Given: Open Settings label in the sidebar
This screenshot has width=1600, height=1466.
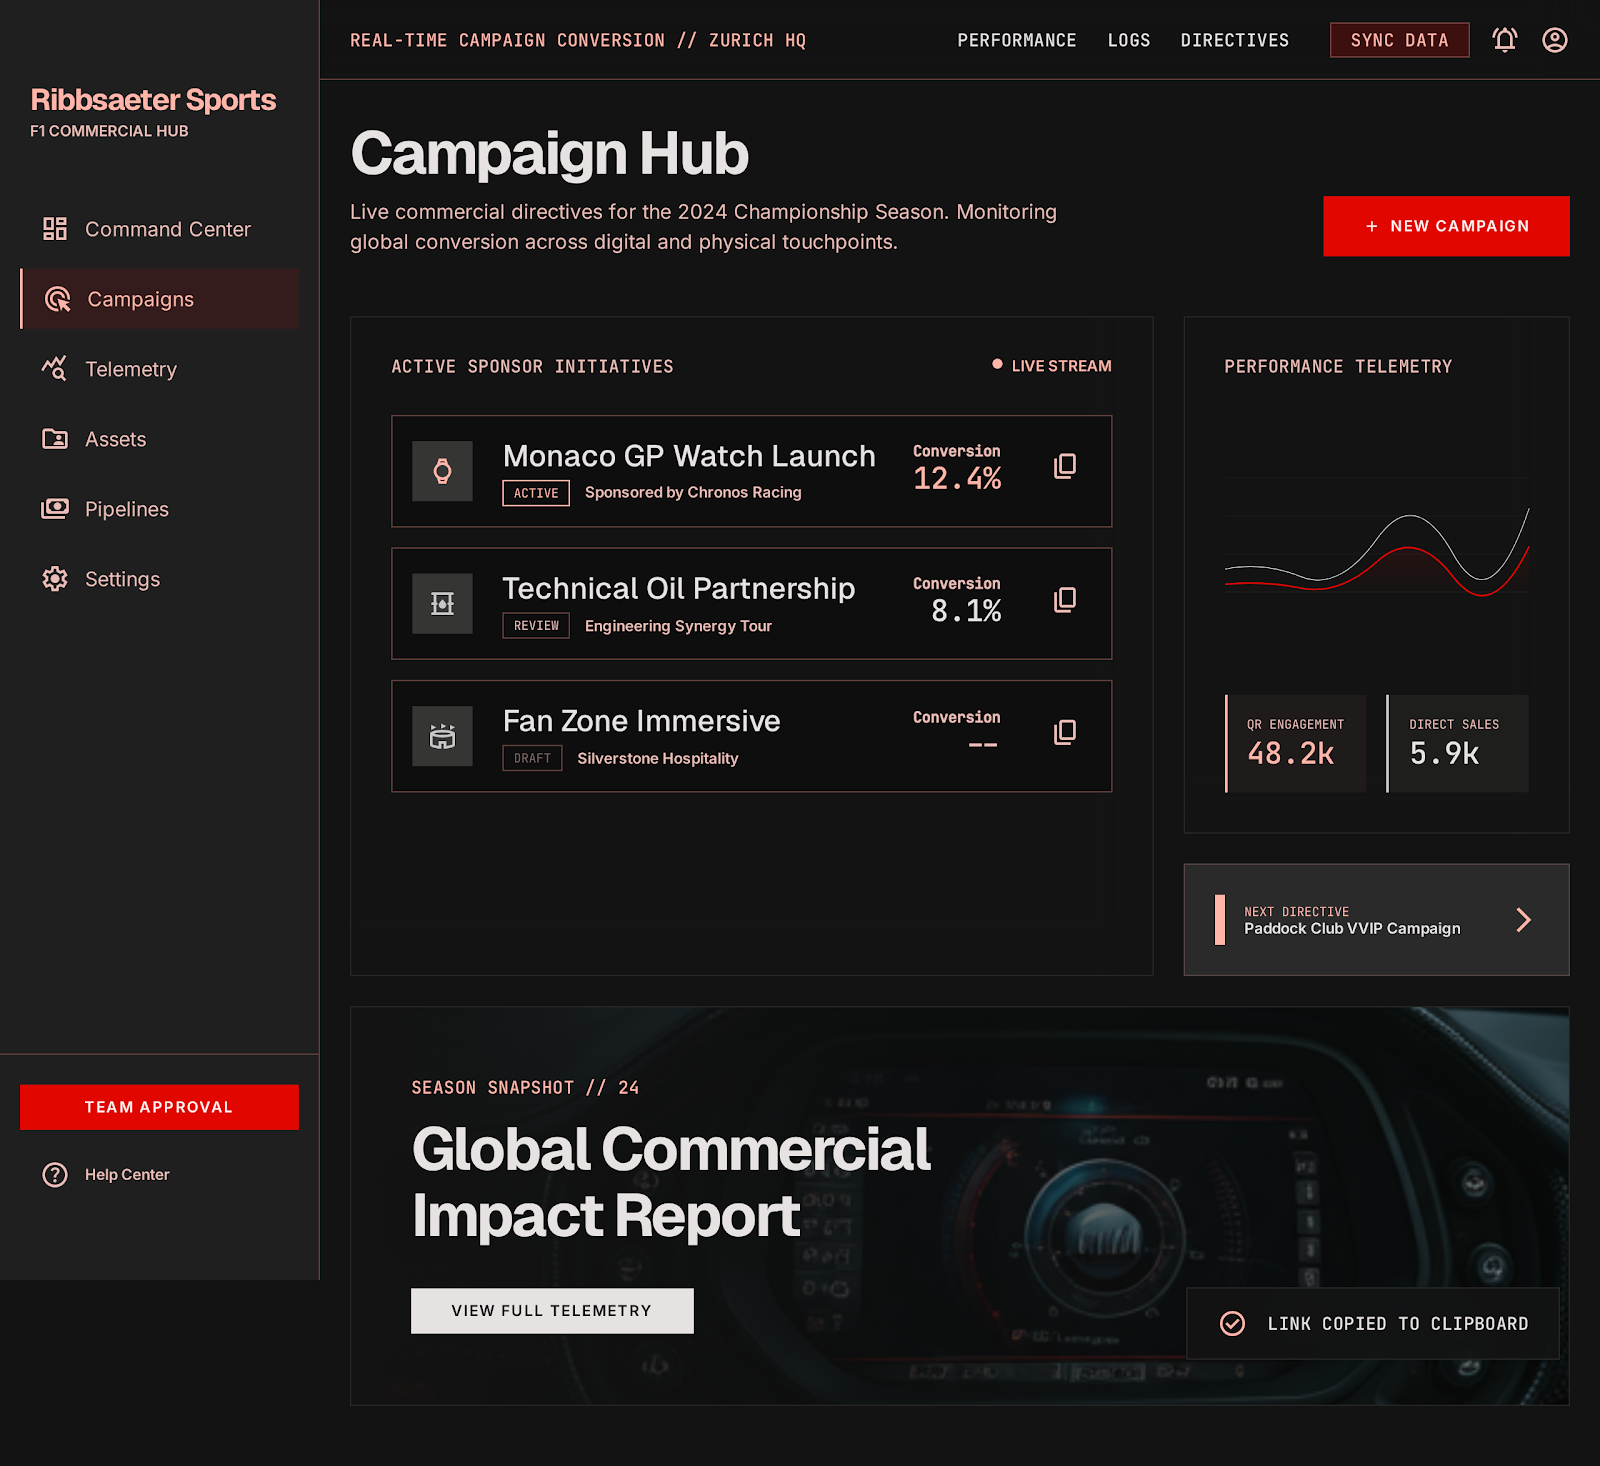Looking at the screenshot, I should 122,579.
